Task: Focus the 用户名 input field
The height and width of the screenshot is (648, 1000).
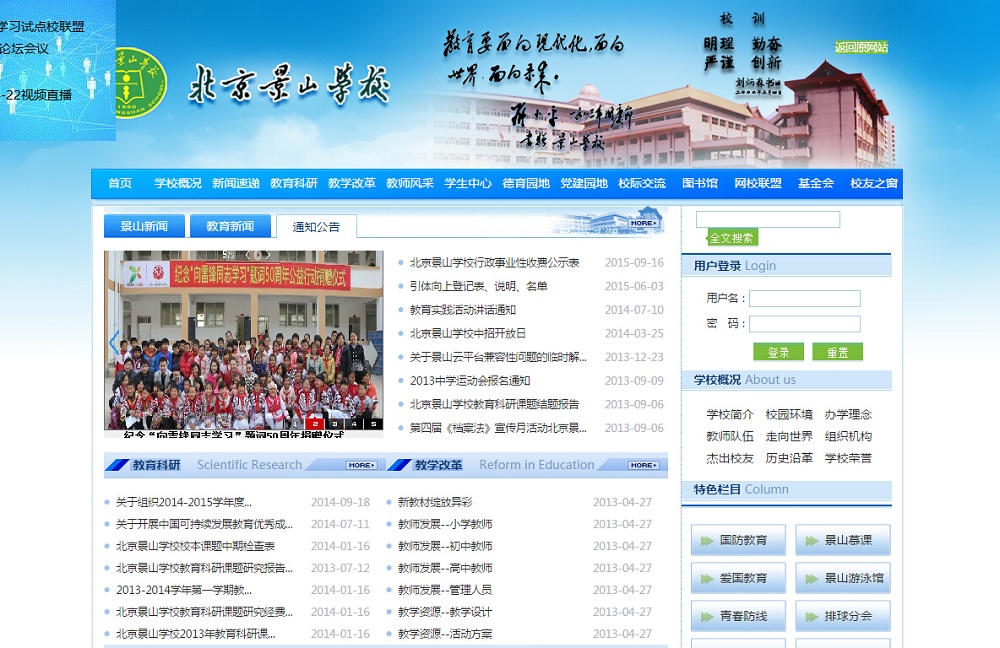Action: [805, 298]
